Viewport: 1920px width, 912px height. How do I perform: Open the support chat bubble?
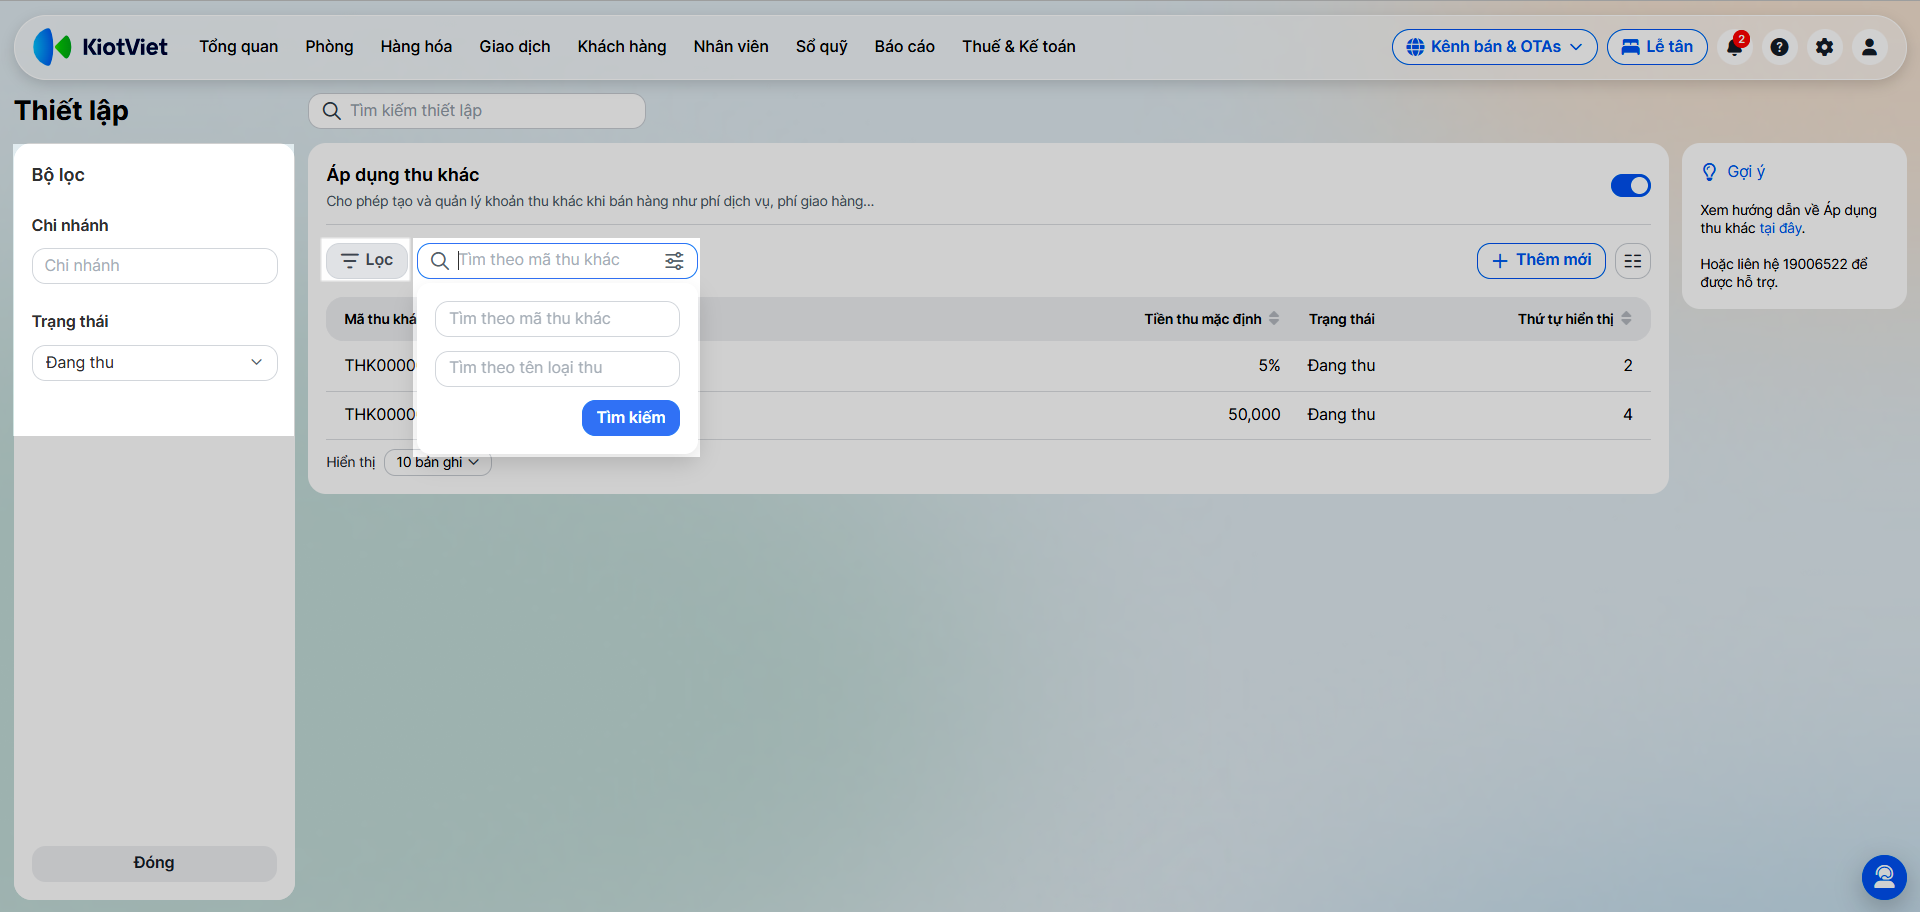coord(1884,877)
